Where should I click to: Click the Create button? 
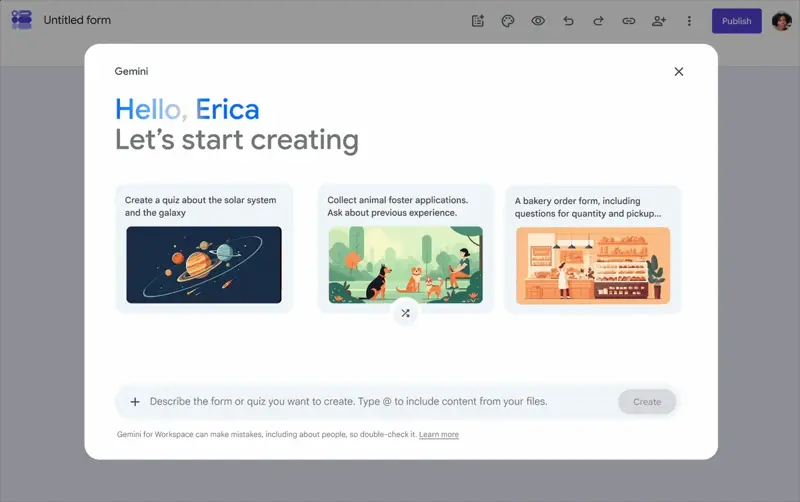[x=647, y=402]
